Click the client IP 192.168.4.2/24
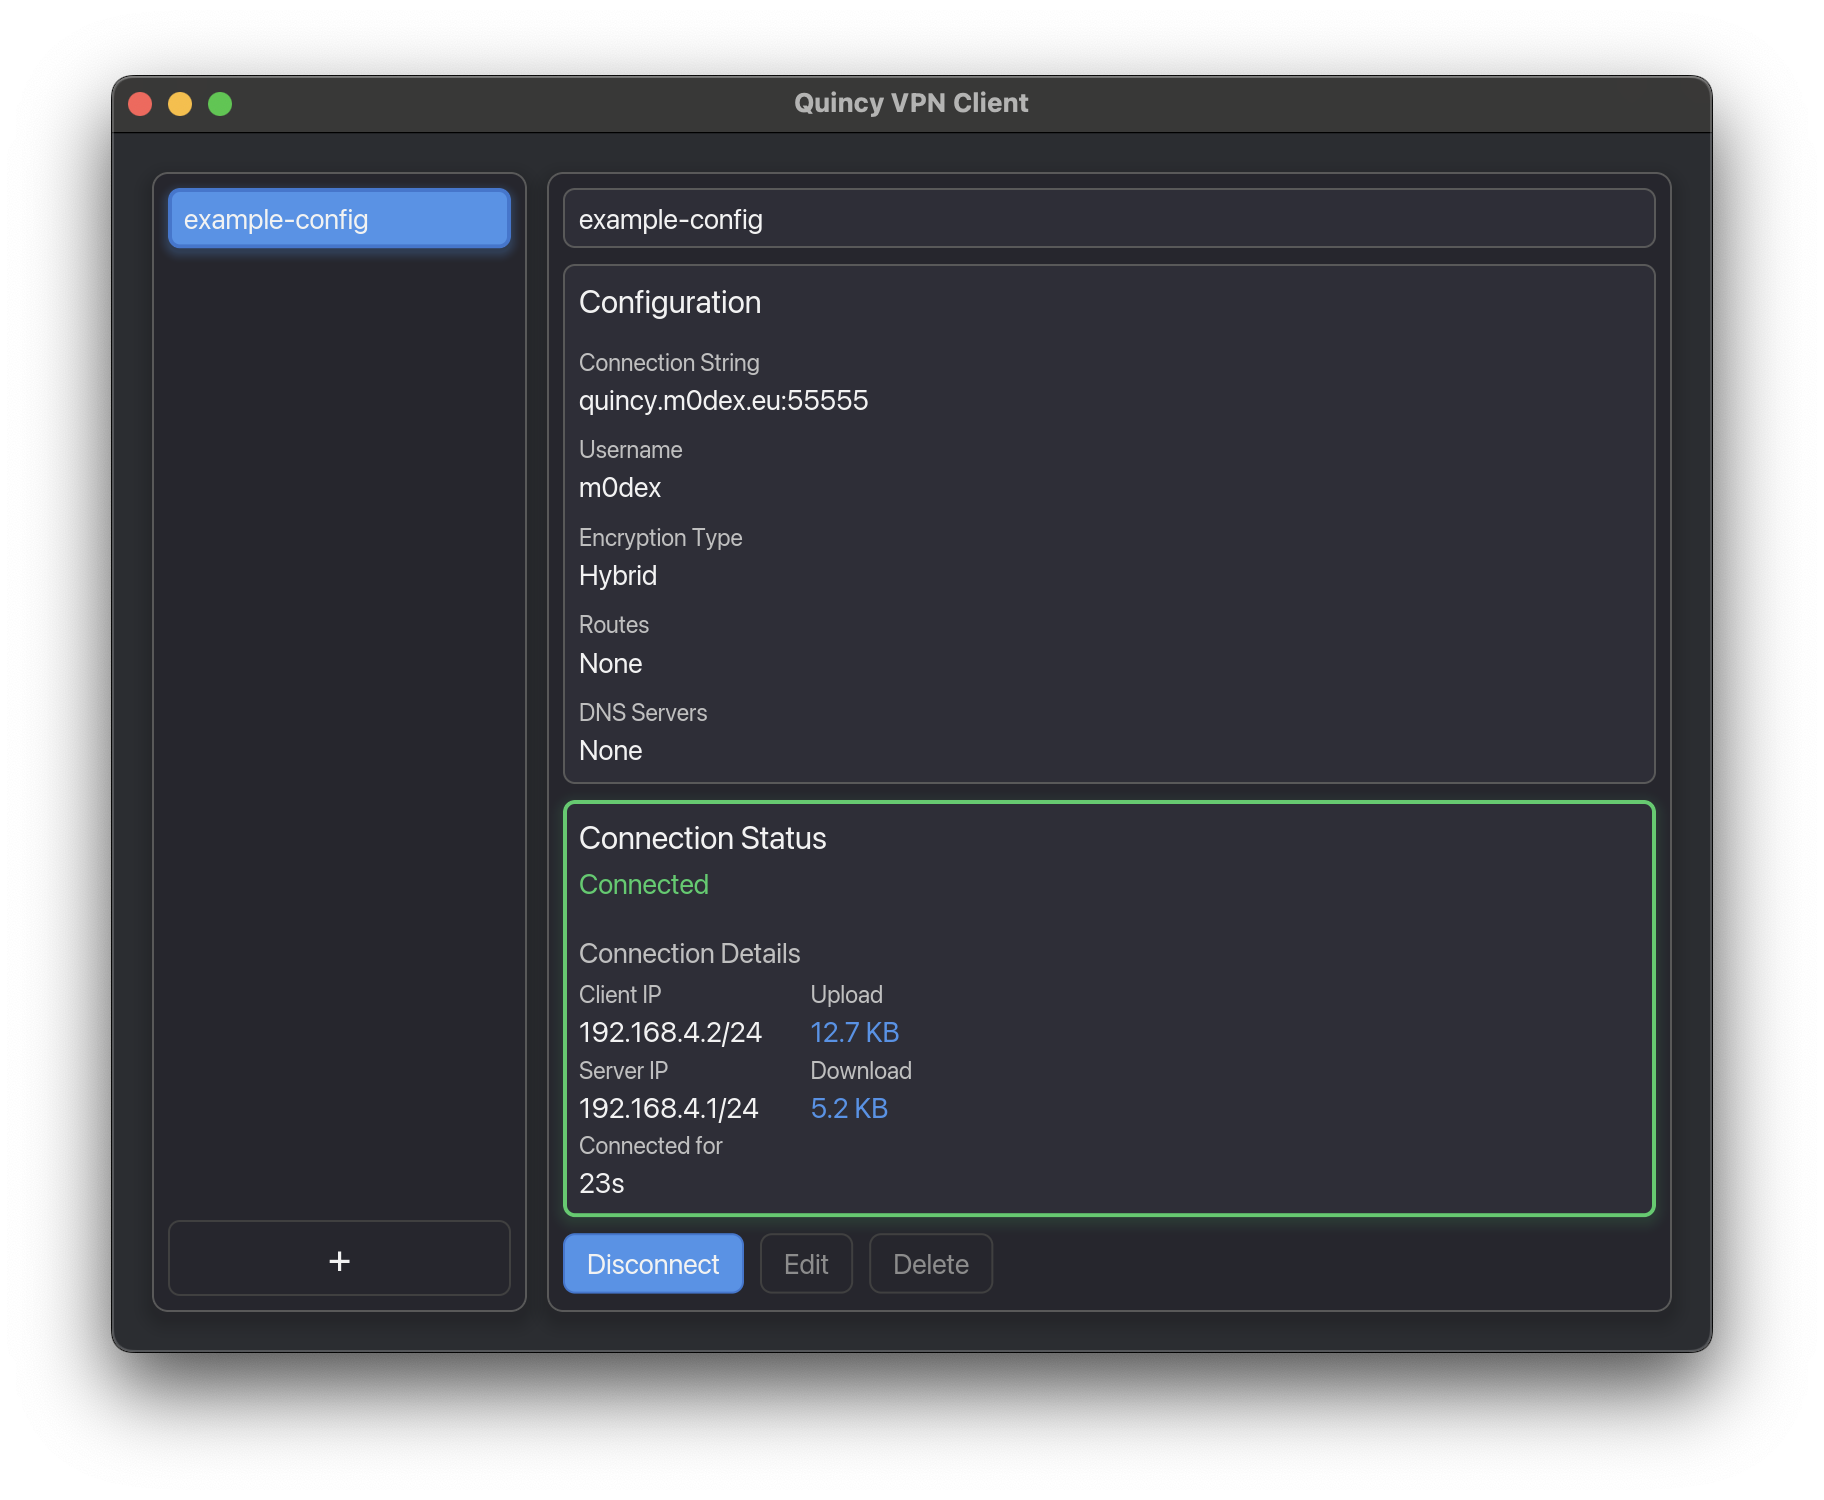This screenshot has height=1500, width=1824. point(670,1033)
